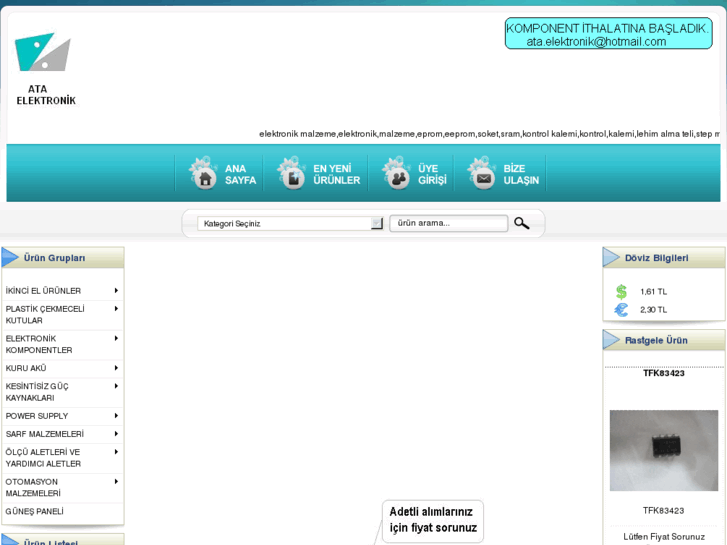Viewport: 727px width, 545px height.
Task: Open the ELEKTRONİK KOMPONENTLER category
Action: (x=39, y=344)
